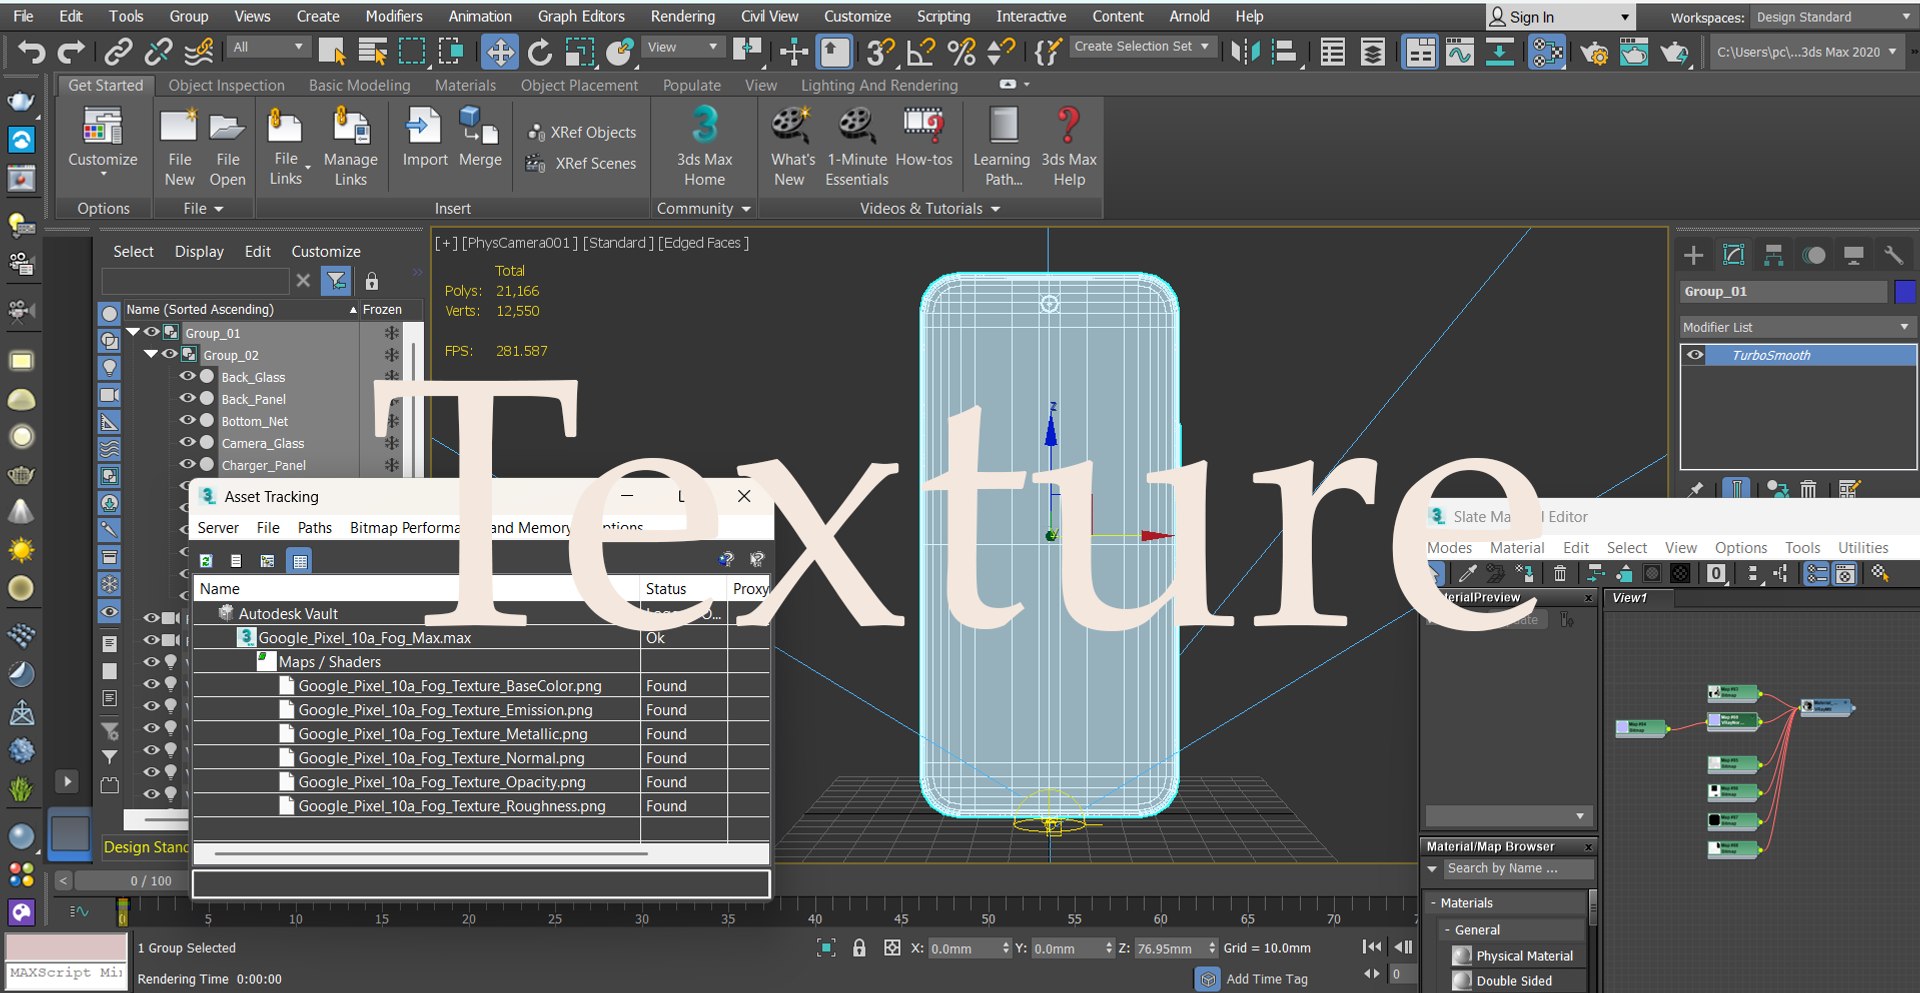Image resolution: width=1920 pixels, height=993 pixels.
Task: Toggle visibility eye for Bottom_Net
Action: click(187, 420)
